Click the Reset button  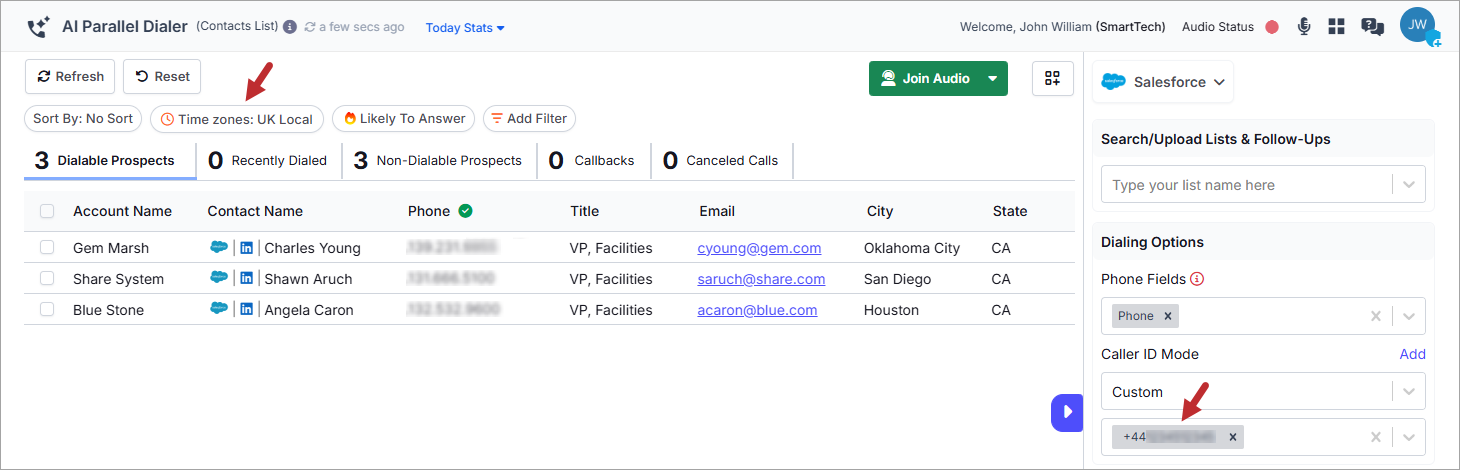point(162,77)
